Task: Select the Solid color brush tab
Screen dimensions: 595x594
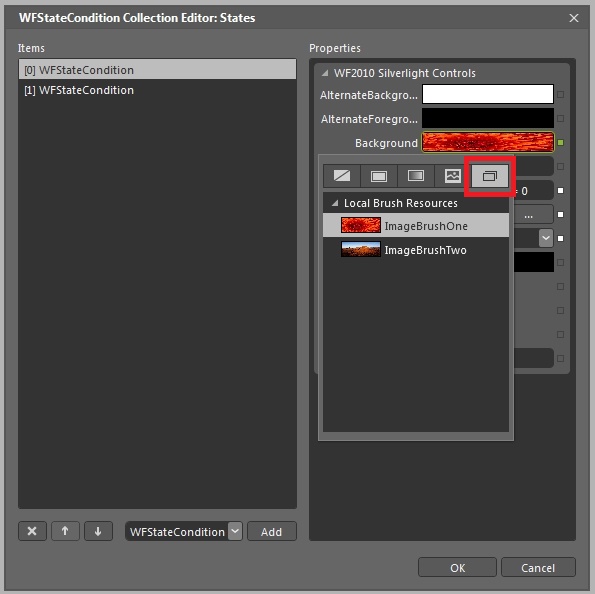Action: point(379,176)
